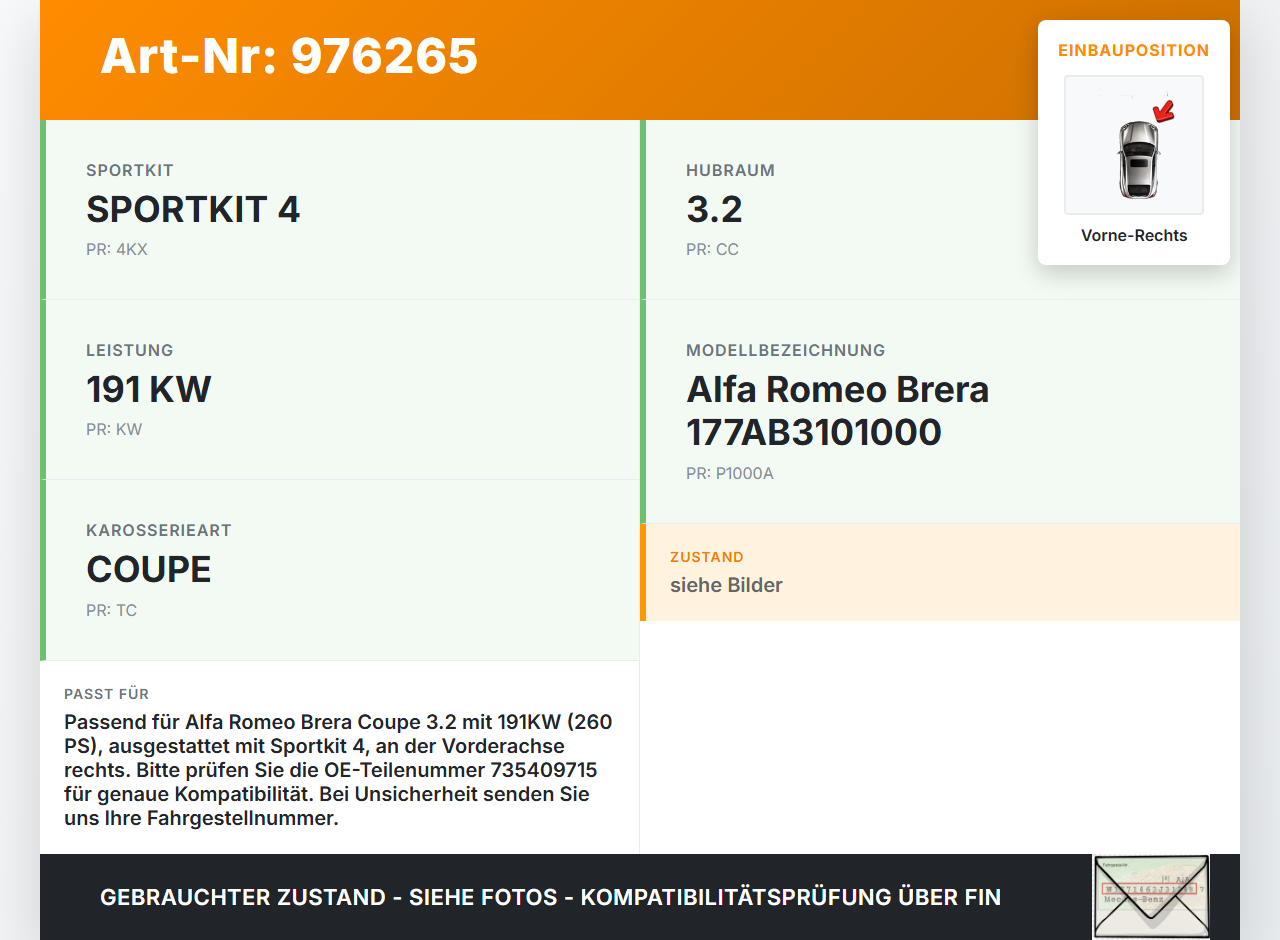Select the Hubraum value '3.2'
Viewport: 1280px width, 940px height.
712,210
